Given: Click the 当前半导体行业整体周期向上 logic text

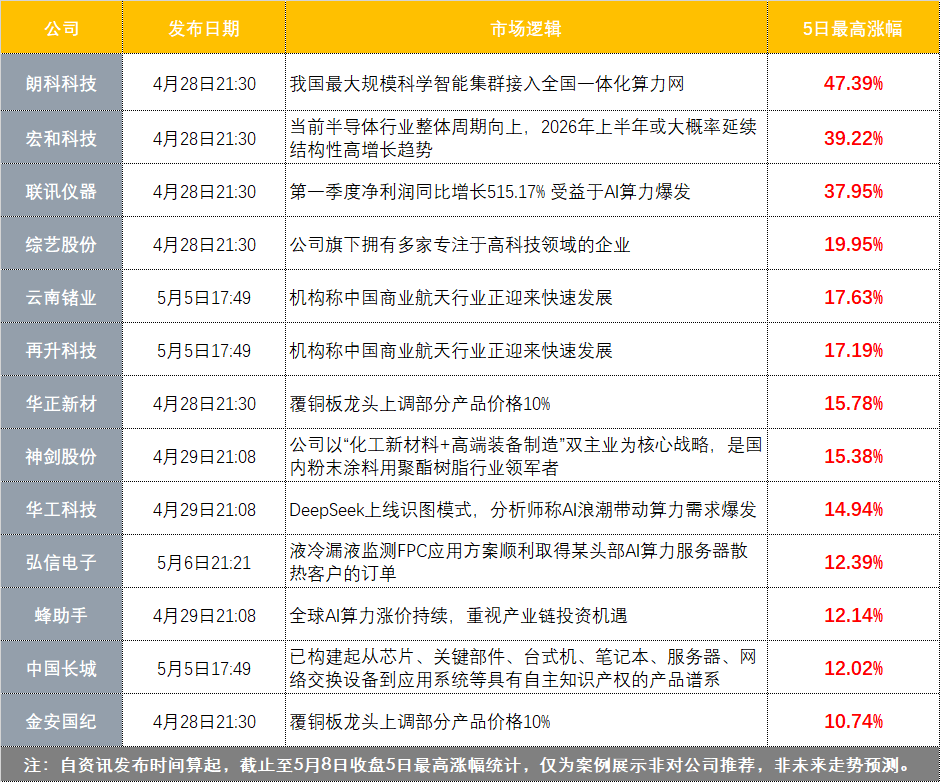Looking at the screenshot, I should 523,138.
